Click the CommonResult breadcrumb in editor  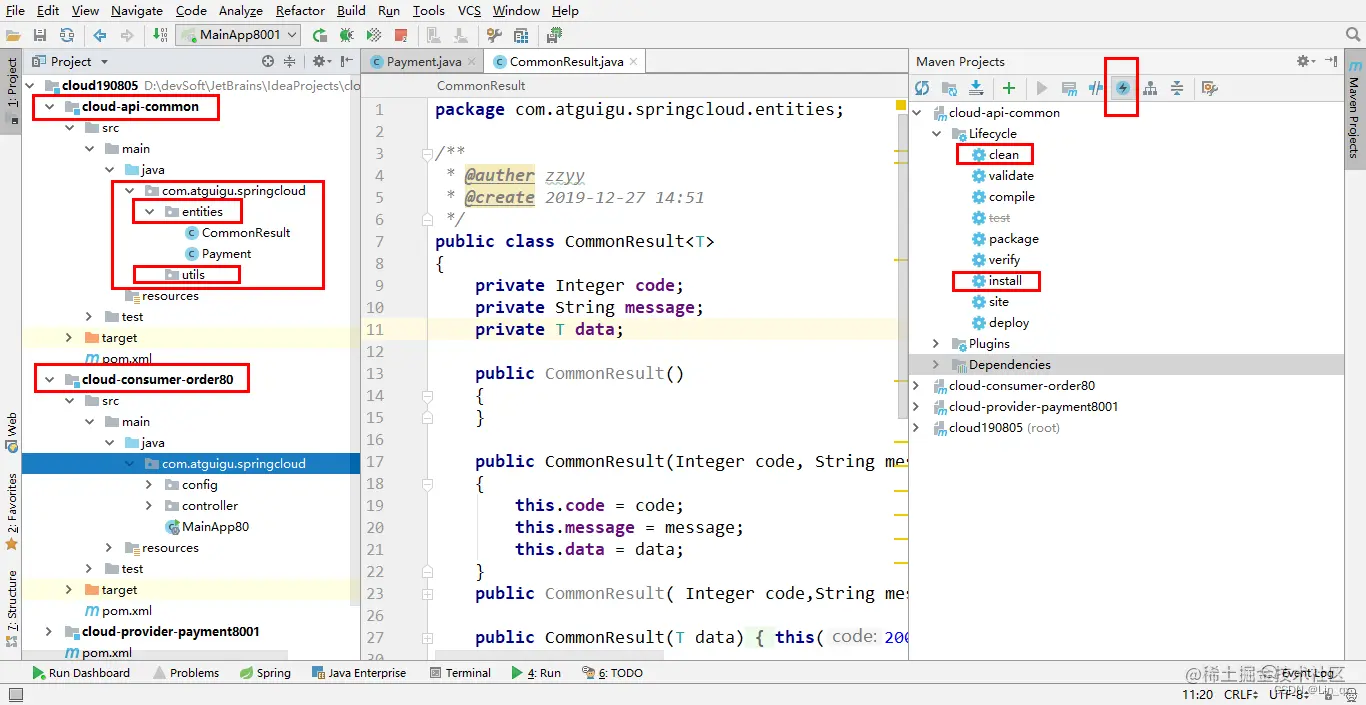click(x=481, y=86)
